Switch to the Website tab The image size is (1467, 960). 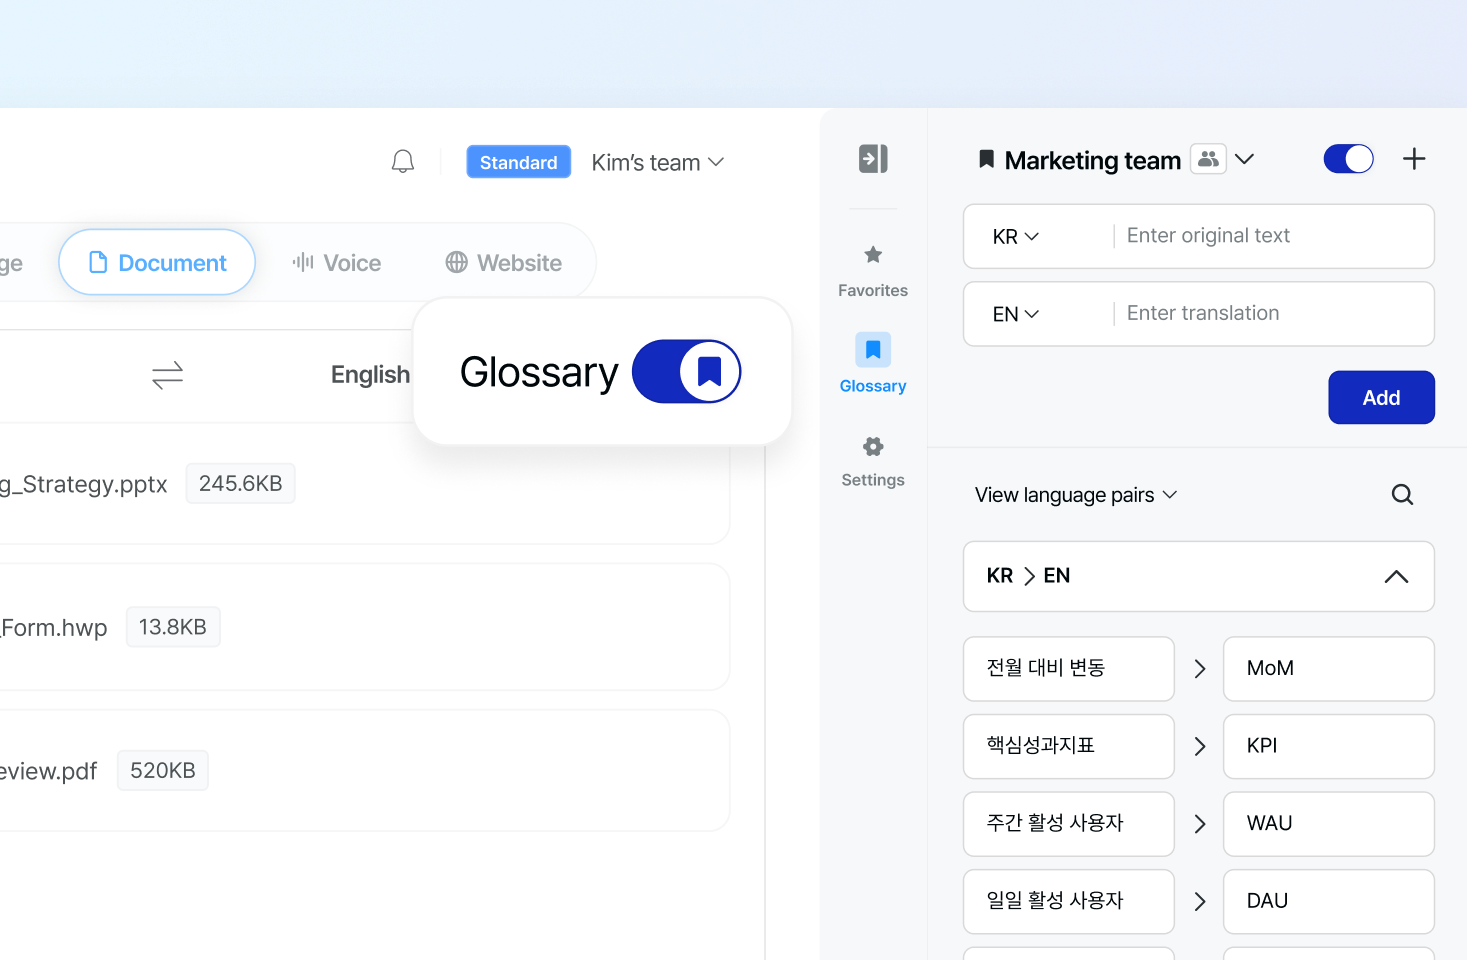(504, 263)
